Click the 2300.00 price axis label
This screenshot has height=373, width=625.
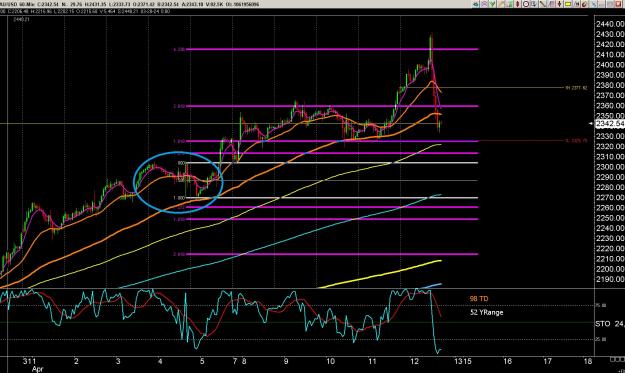[610, 167]
